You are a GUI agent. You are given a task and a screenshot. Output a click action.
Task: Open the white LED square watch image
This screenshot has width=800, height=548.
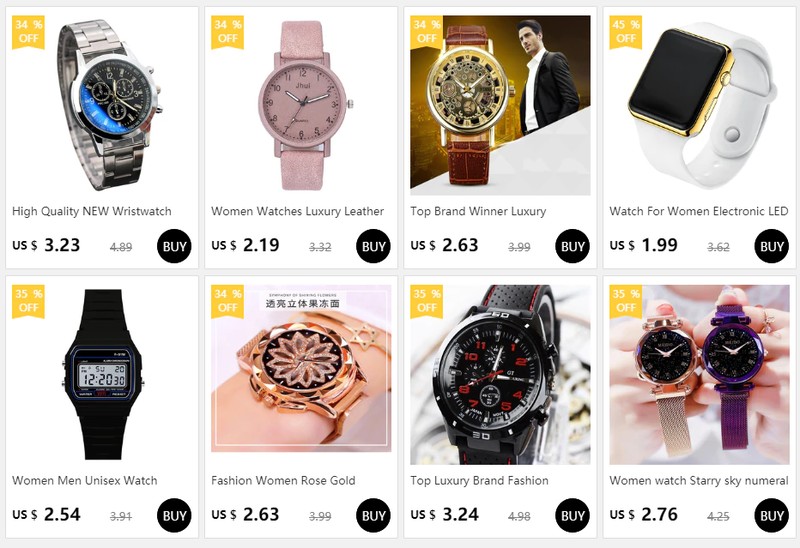[699, 105]
